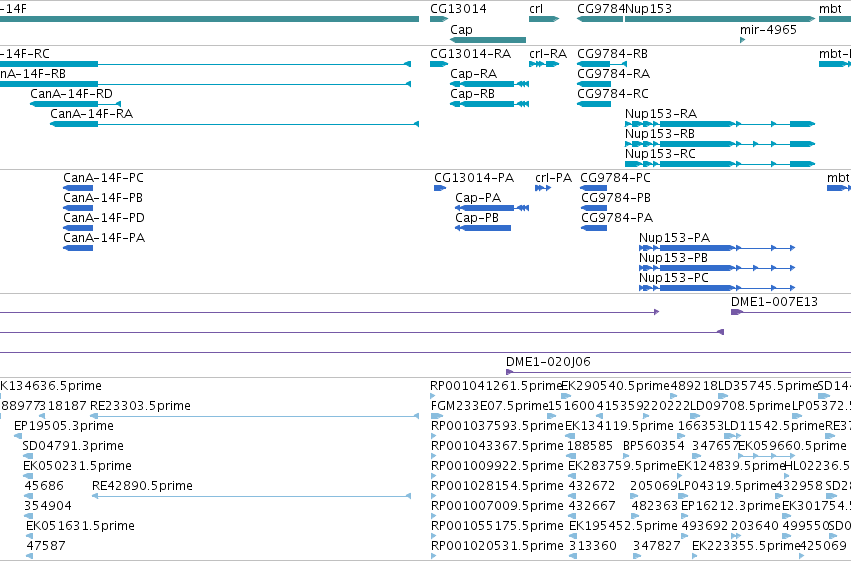The image size is (851, 561).
Task: Select the 45686 feature label
Action: click(x=44, y=486)
